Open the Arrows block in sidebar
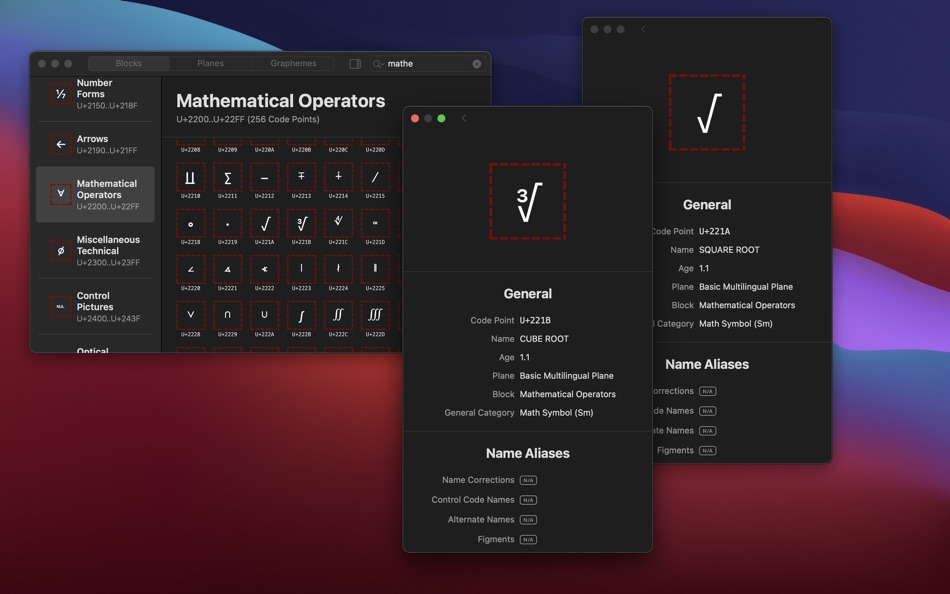Image resolution: width=950 pixels, height=594 pixels. pyautogui.click(x=95, y=144)
